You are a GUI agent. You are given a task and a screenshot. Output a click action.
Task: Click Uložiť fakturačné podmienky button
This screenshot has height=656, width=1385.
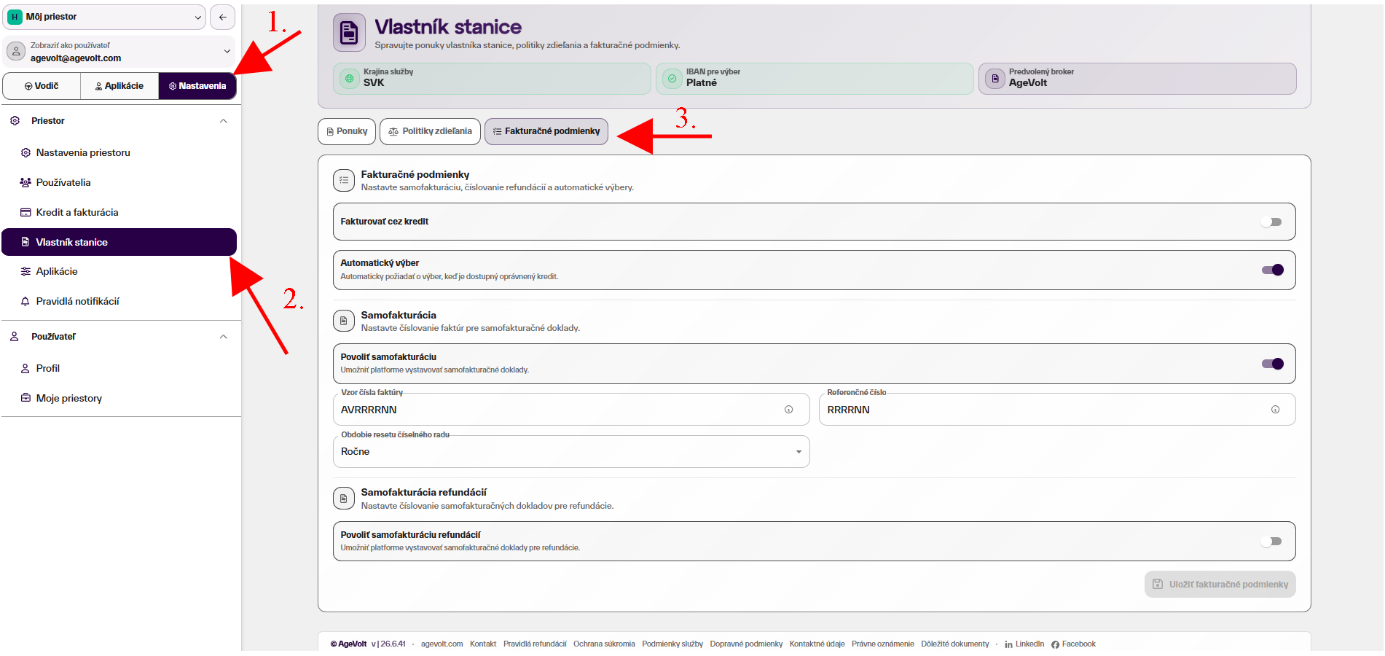(1220, 584)
